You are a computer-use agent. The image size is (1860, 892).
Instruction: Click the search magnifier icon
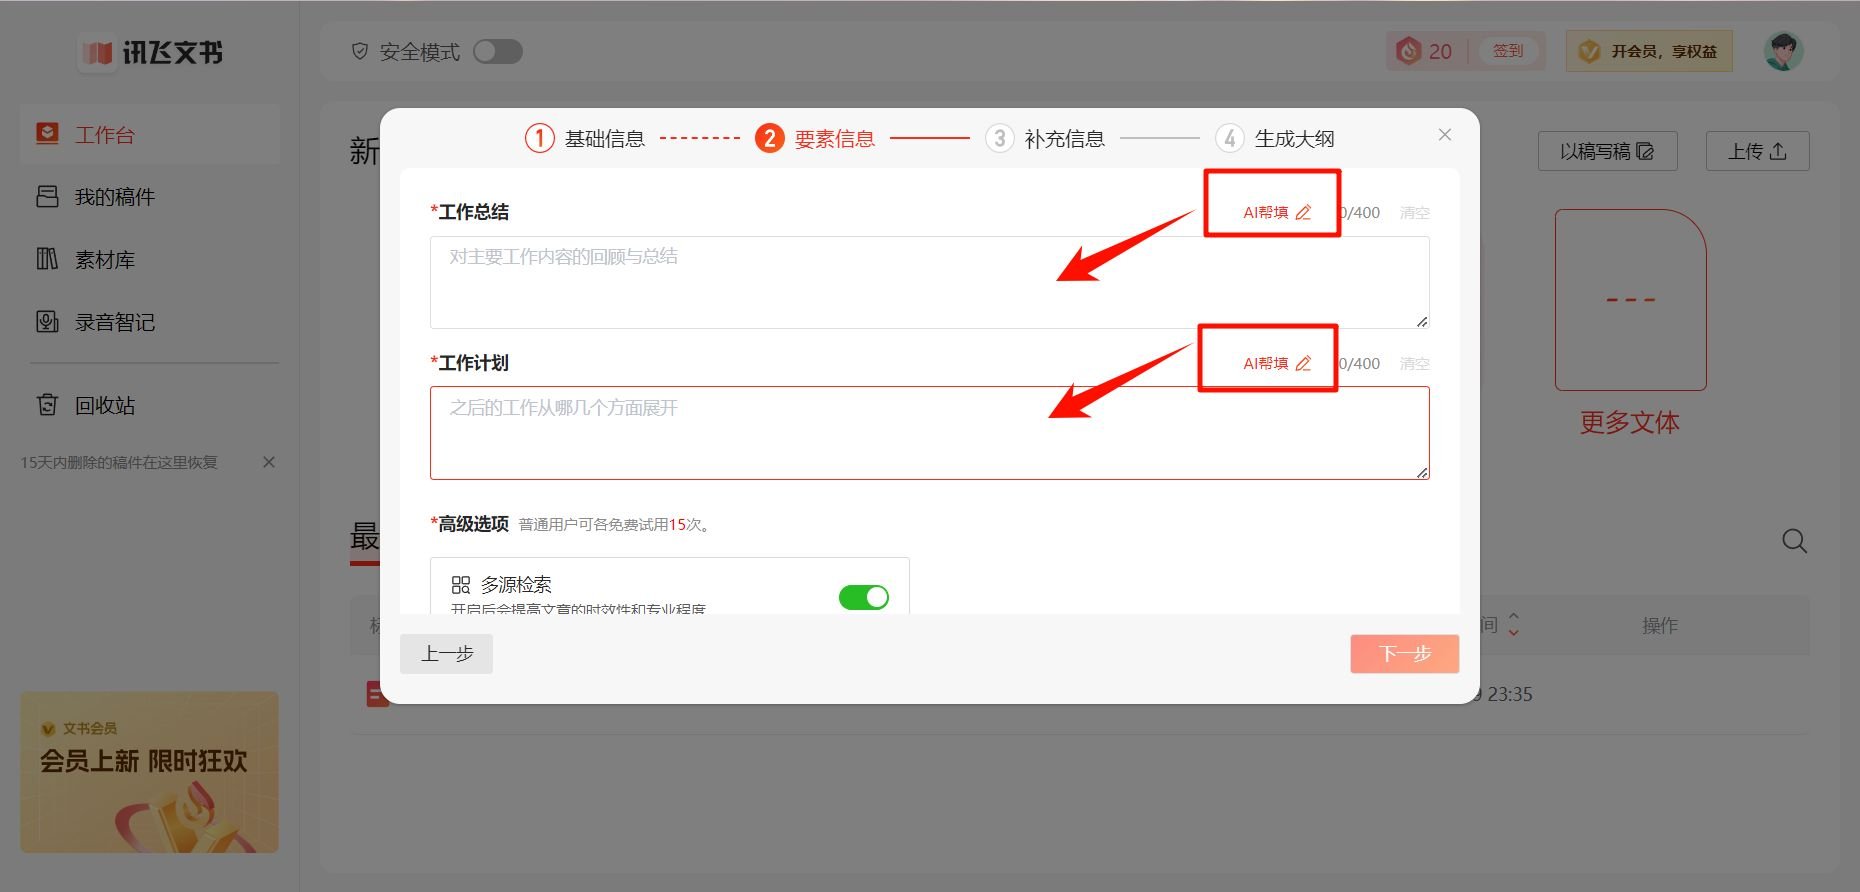tap(1795, 541)
